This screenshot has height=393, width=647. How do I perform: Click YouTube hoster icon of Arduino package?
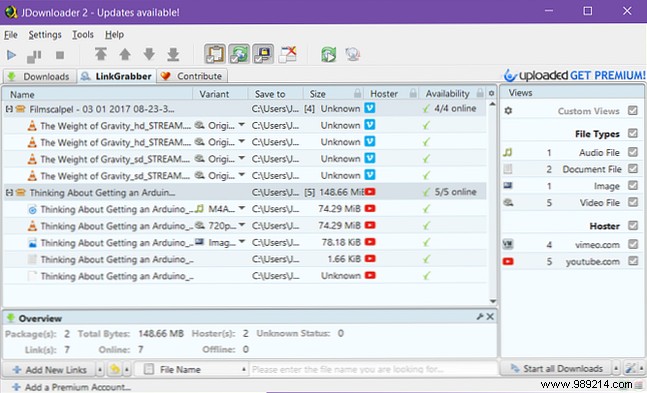click(x=370, y=192)
